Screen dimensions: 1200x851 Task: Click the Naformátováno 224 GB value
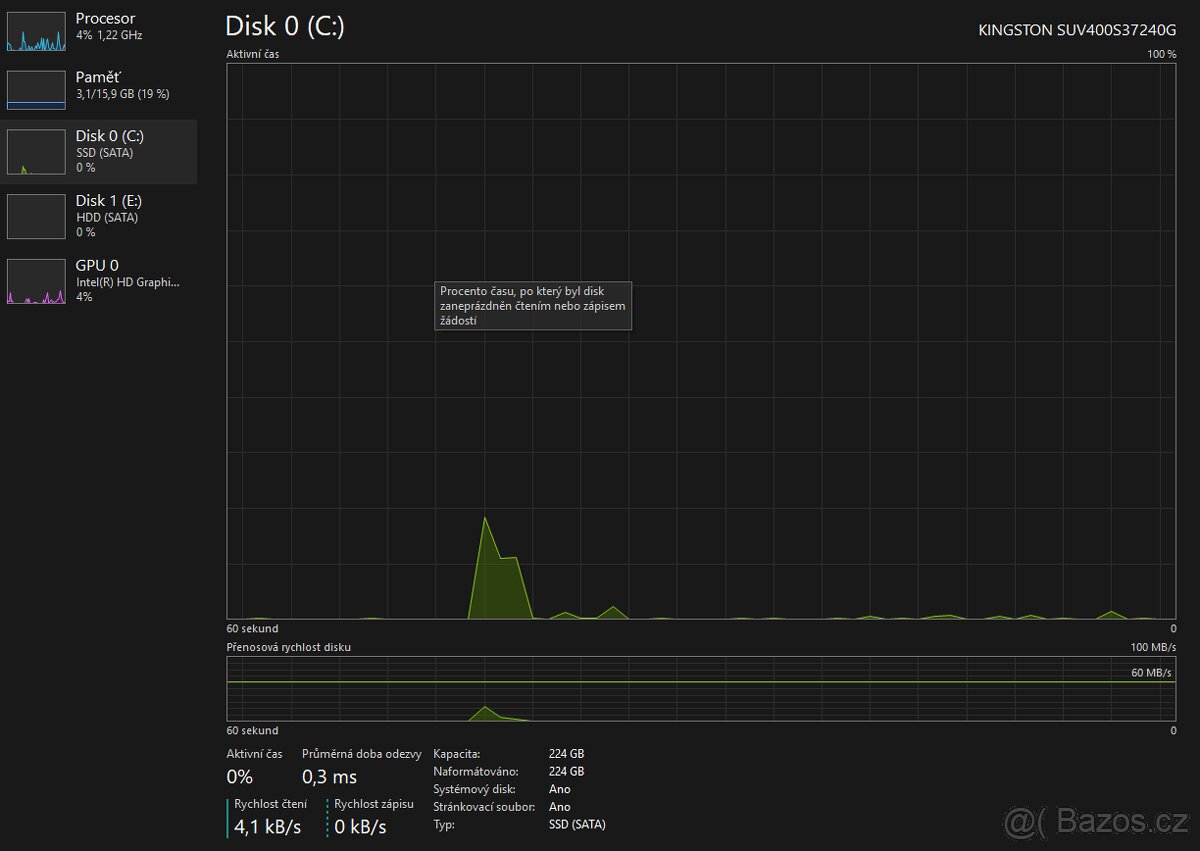(x=566, y=771)
